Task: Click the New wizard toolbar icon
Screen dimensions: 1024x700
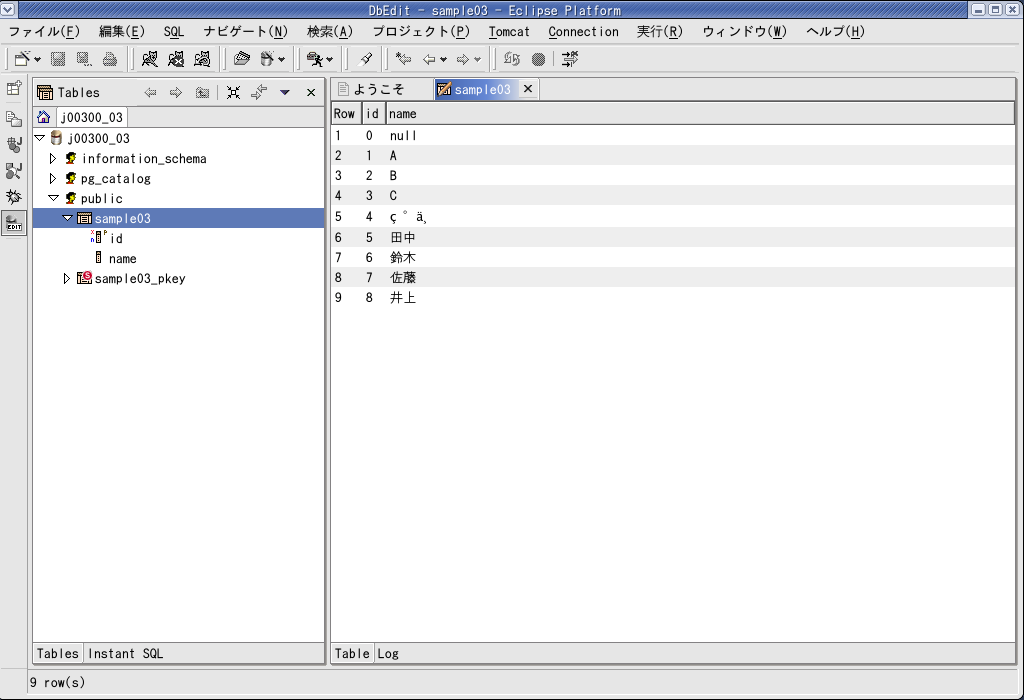Action: coord(22,59)
